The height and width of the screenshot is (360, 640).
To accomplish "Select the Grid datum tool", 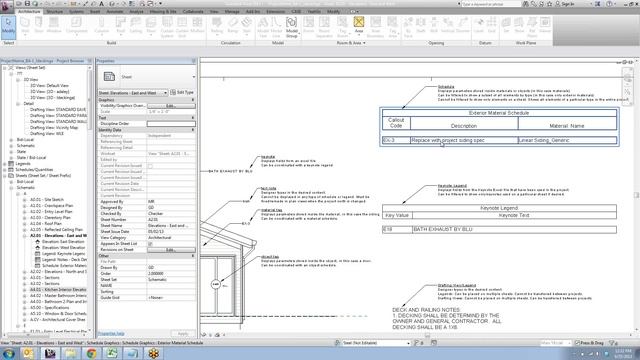I will (x=491, y=25).
